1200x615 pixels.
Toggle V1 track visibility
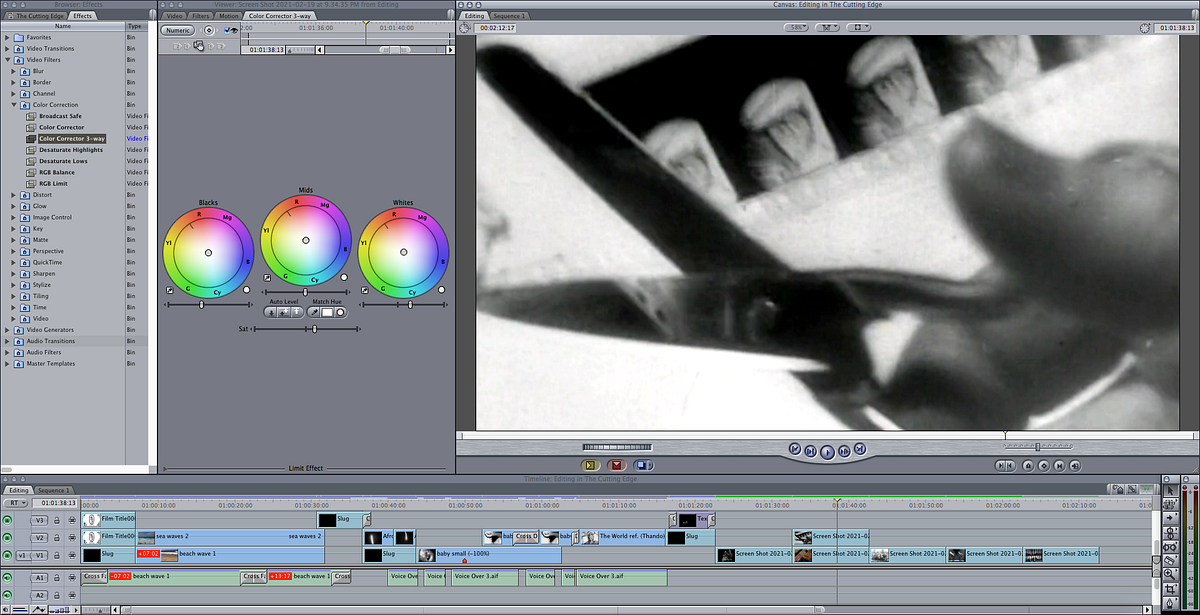point(7,555)
